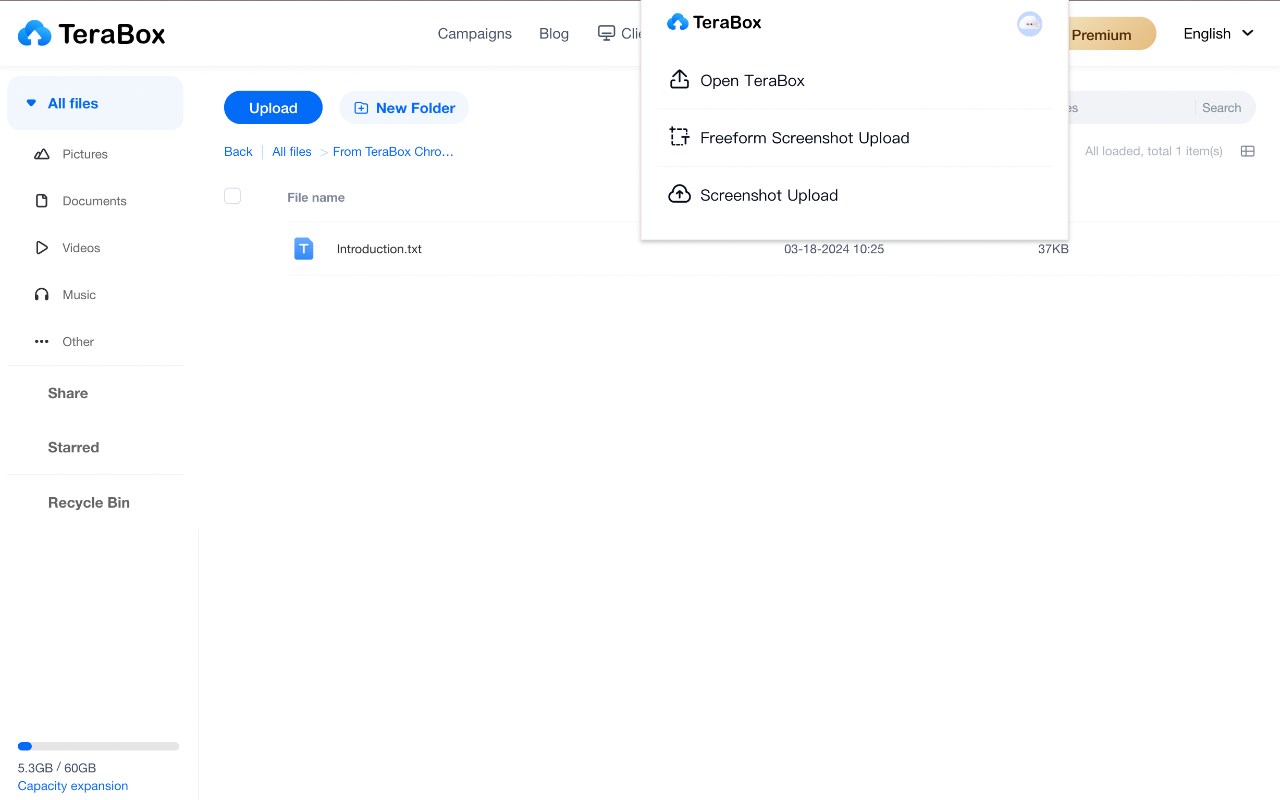Open the Campaigns page
This screenshot has height=800, width=1280.
click(475, 33)
